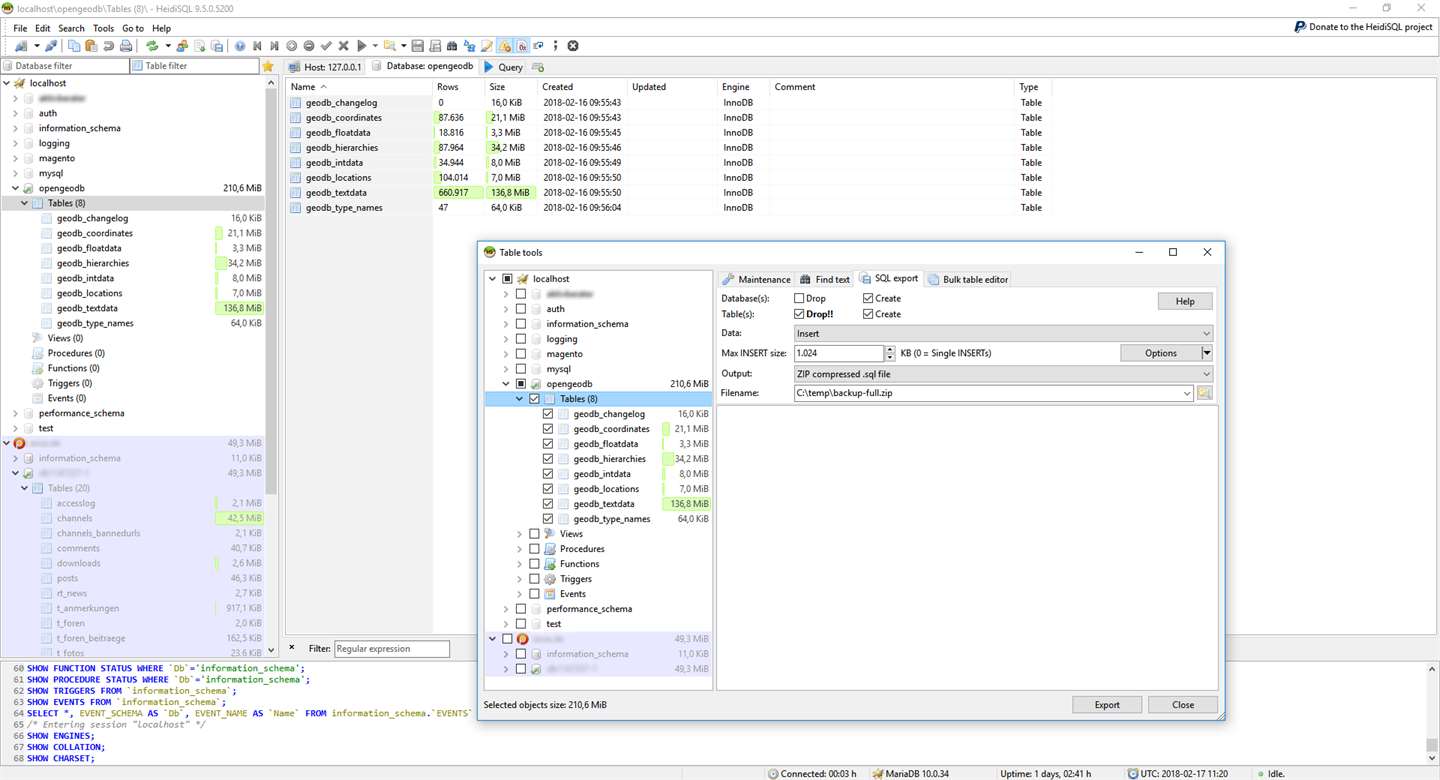Viewport: 1440px width, 780px height.
Task: Click the folder browse icon beside Filename
Action: coord(1204,393)
